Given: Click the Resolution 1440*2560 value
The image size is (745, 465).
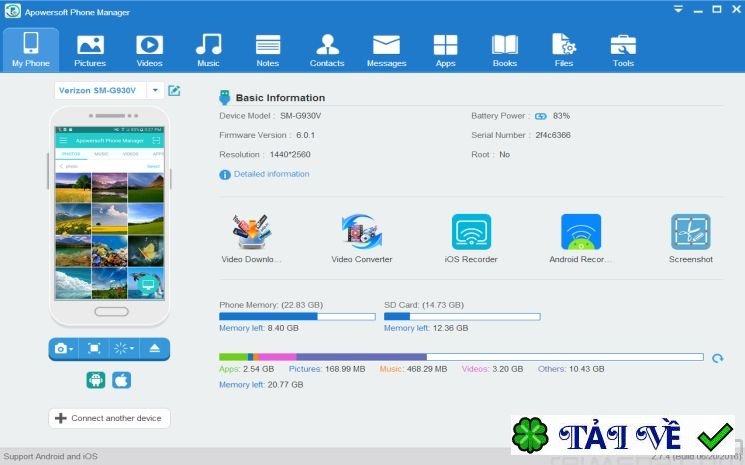Looking at the screenshot, I should [290, 154].
